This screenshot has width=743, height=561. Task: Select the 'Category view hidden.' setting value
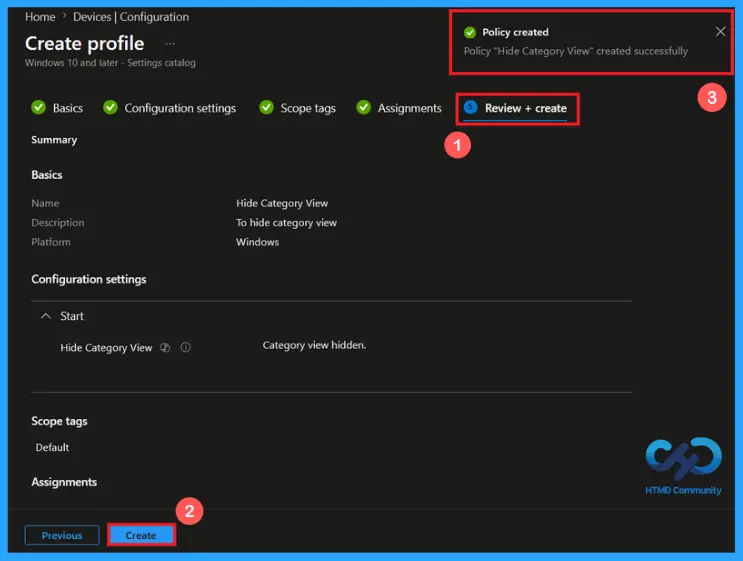(314, 345)
